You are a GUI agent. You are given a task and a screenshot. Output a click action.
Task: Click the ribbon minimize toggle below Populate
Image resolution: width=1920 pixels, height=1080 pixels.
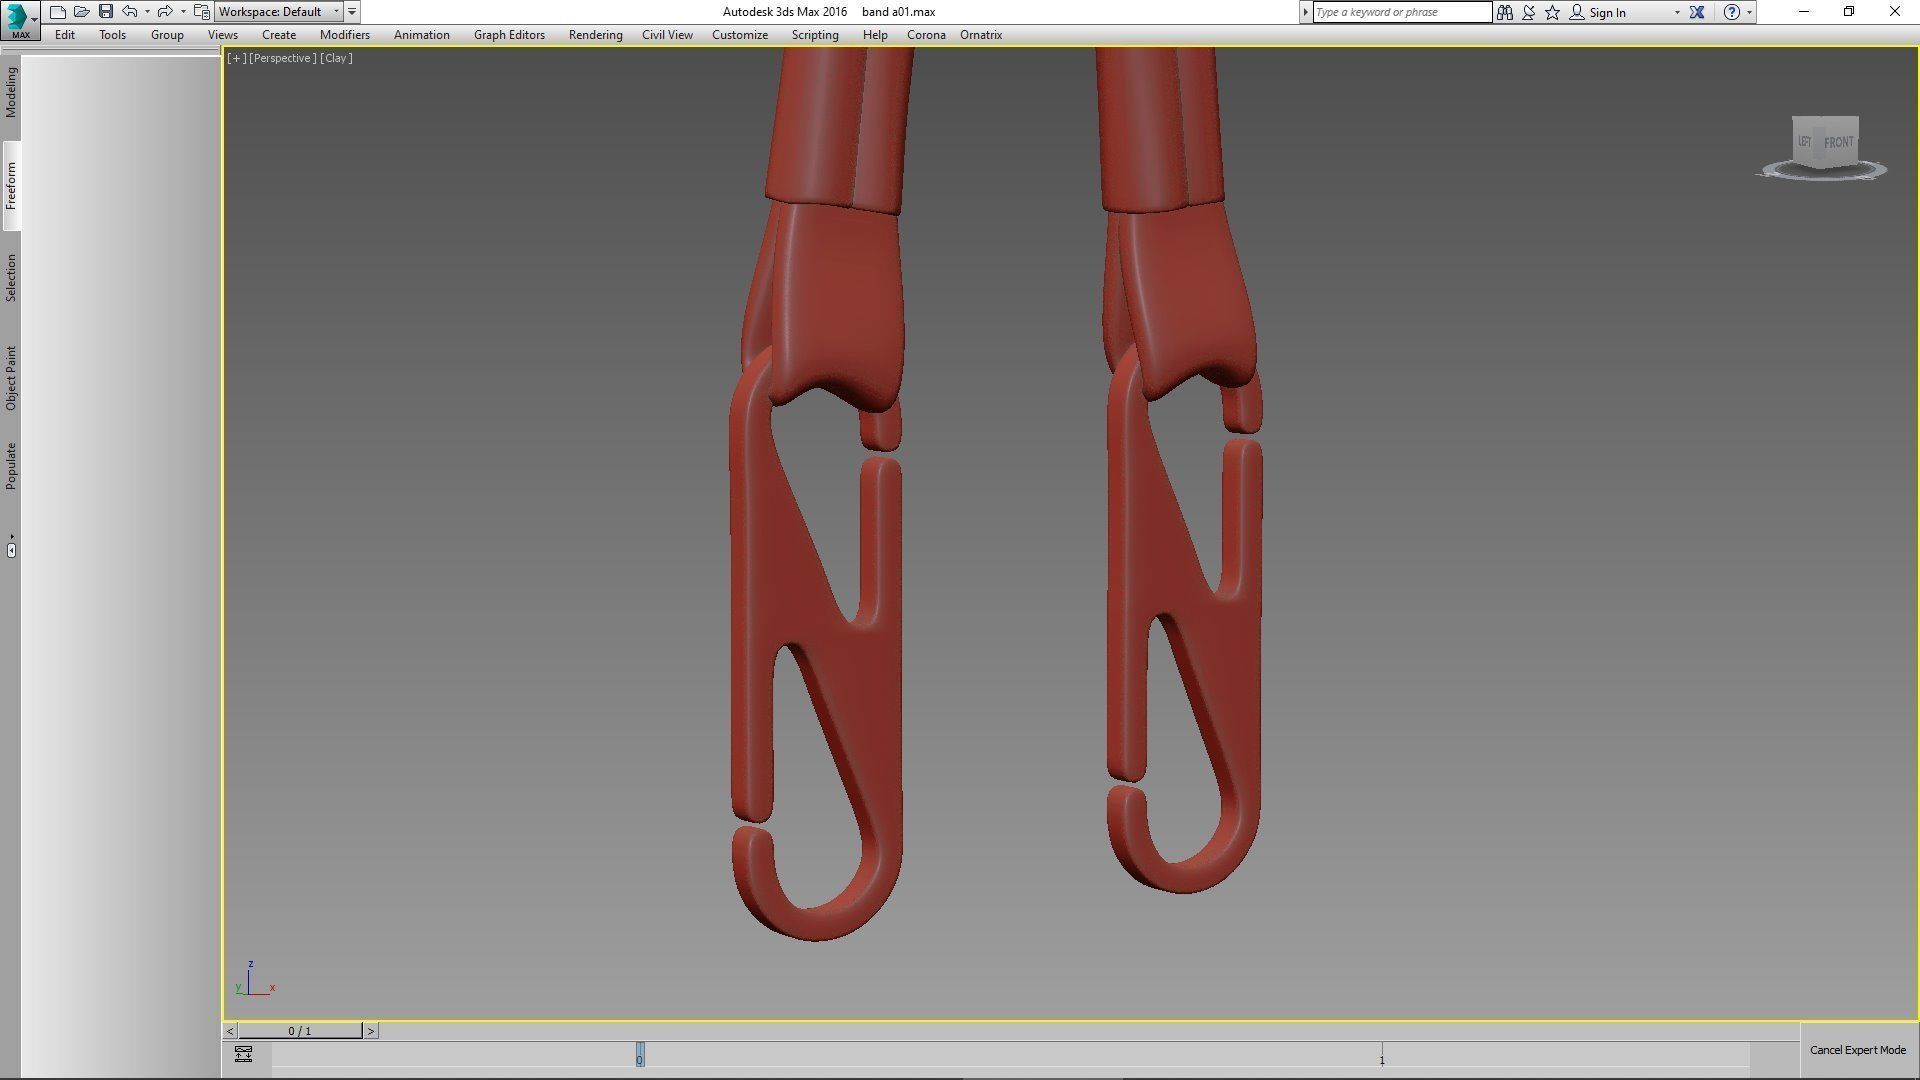coord(11,549)
